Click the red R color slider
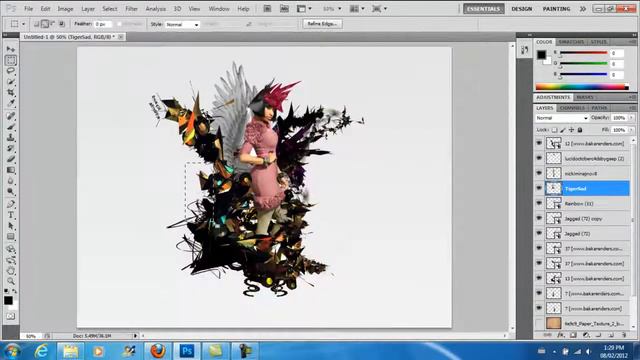This screenshot has height=360, width=640. click(583, 53)
